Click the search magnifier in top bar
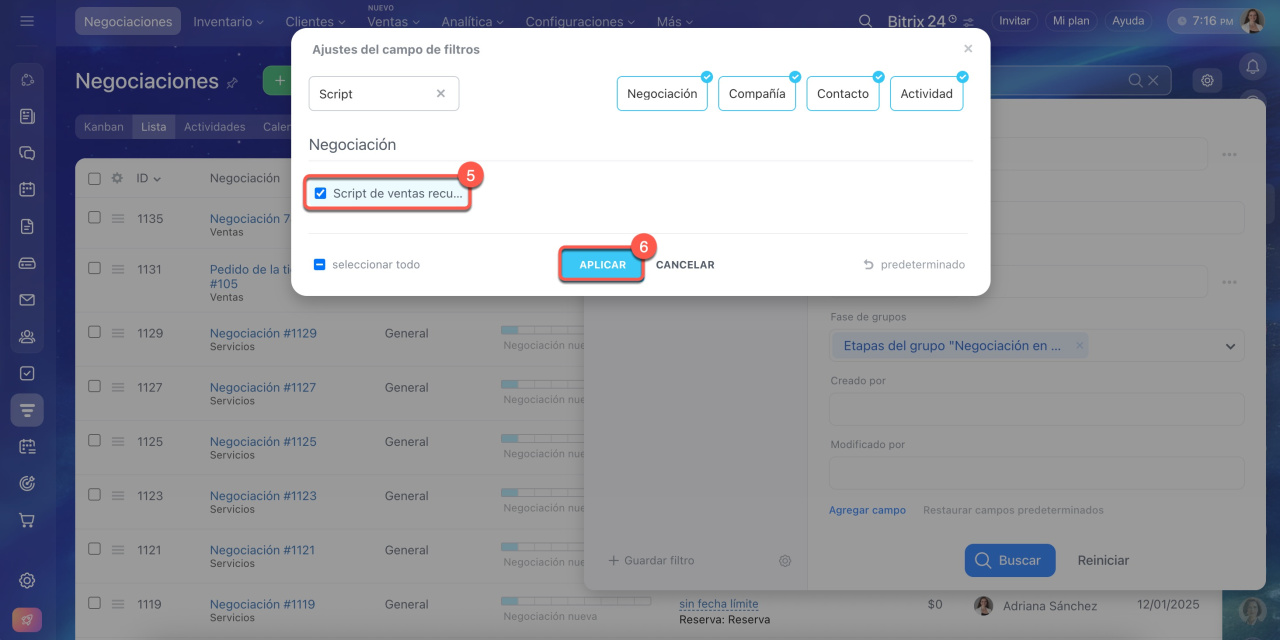Viewport: 1280px width, 640px height. 865,21
